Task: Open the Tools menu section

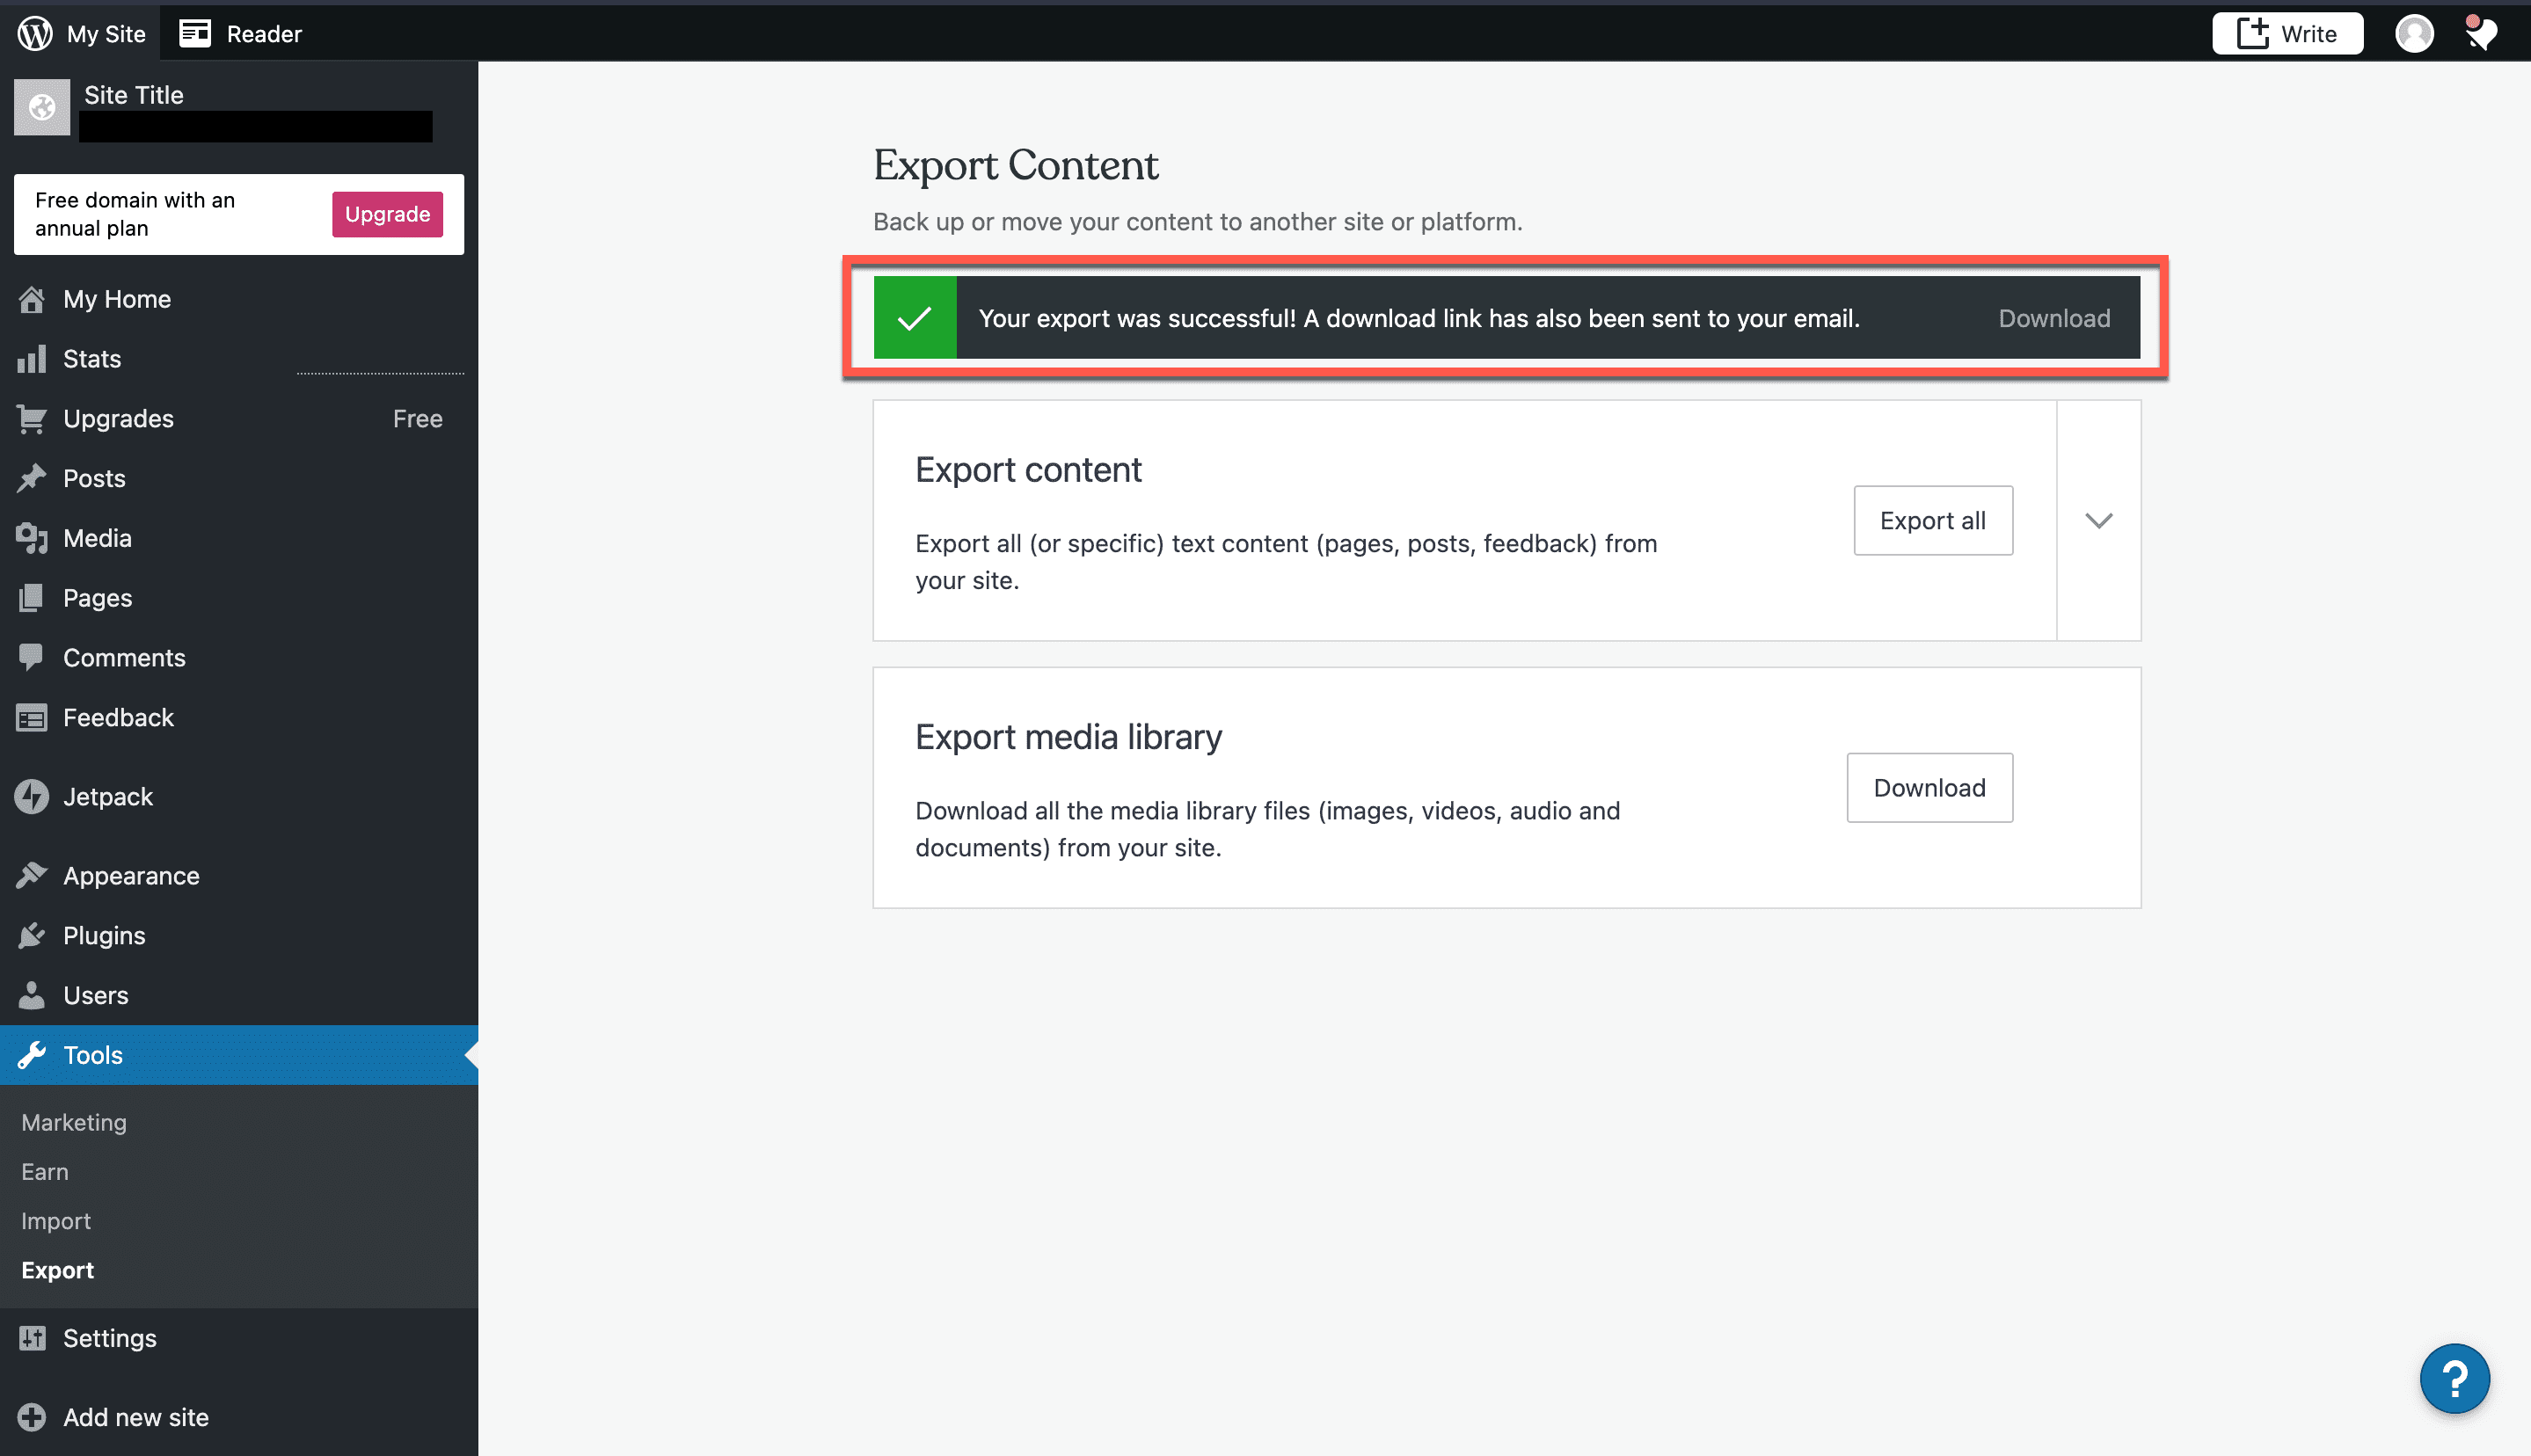Action: point(93,1055)
